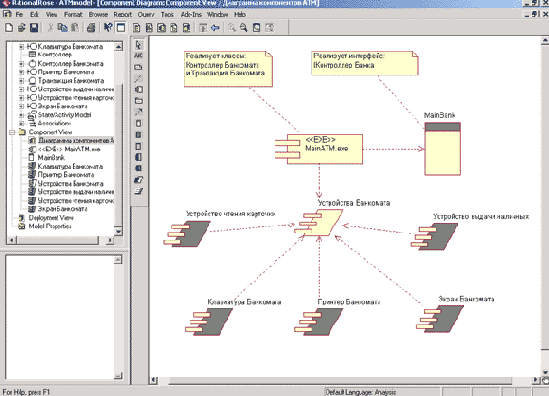Image resolution: width=549 pixels, height=396 pixels.
Task: Select the ABC Text Box tool
Action: (138, 56)
